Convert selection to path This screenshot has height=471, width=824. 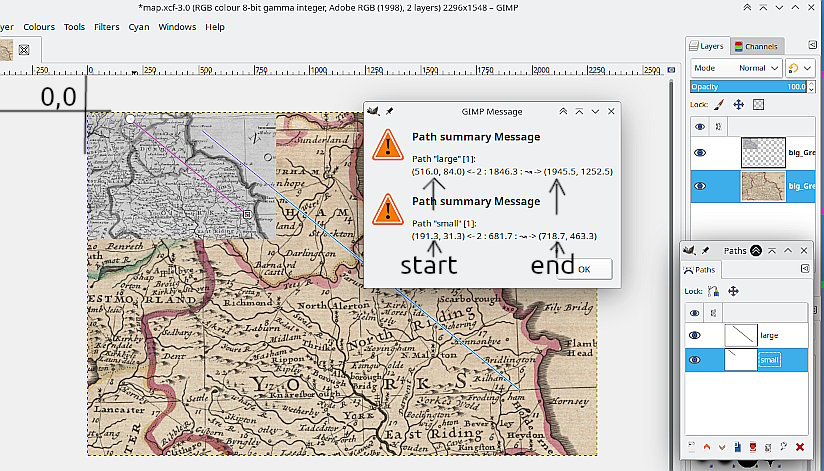click(768, 447)
